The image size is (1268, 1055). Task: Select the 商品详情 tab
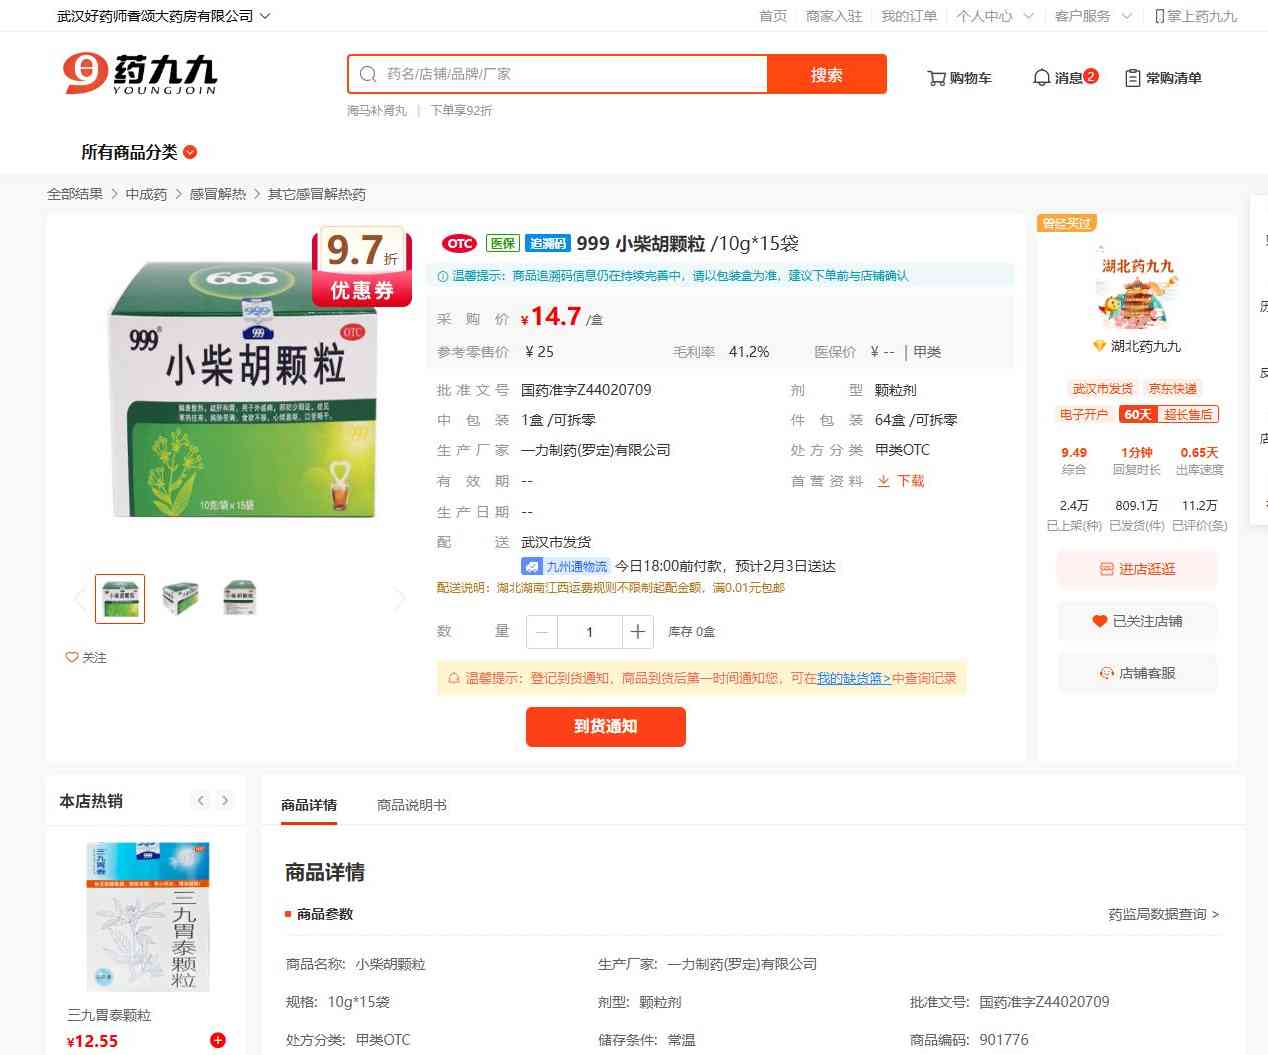309,805
